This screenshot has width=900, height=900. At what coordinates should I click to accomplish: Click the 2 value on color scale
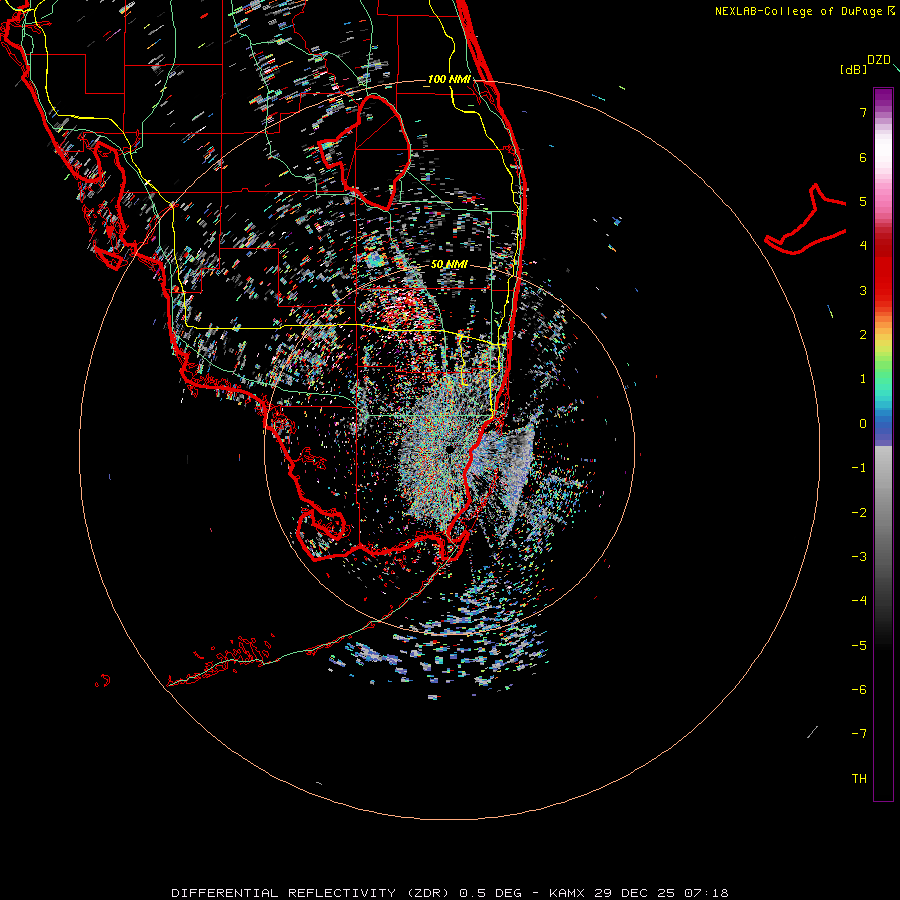(863, 335)
